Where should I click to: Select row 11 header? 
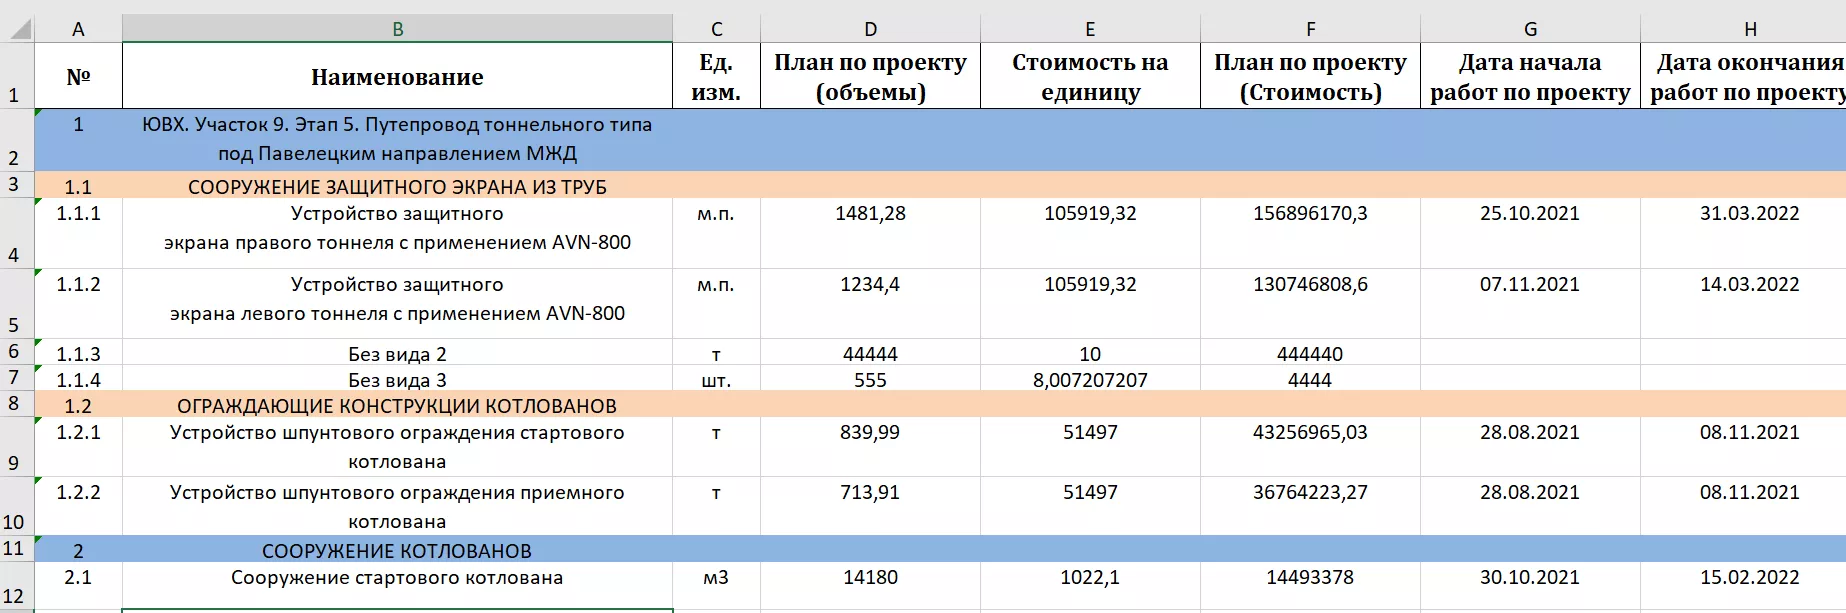pos(15,549)
